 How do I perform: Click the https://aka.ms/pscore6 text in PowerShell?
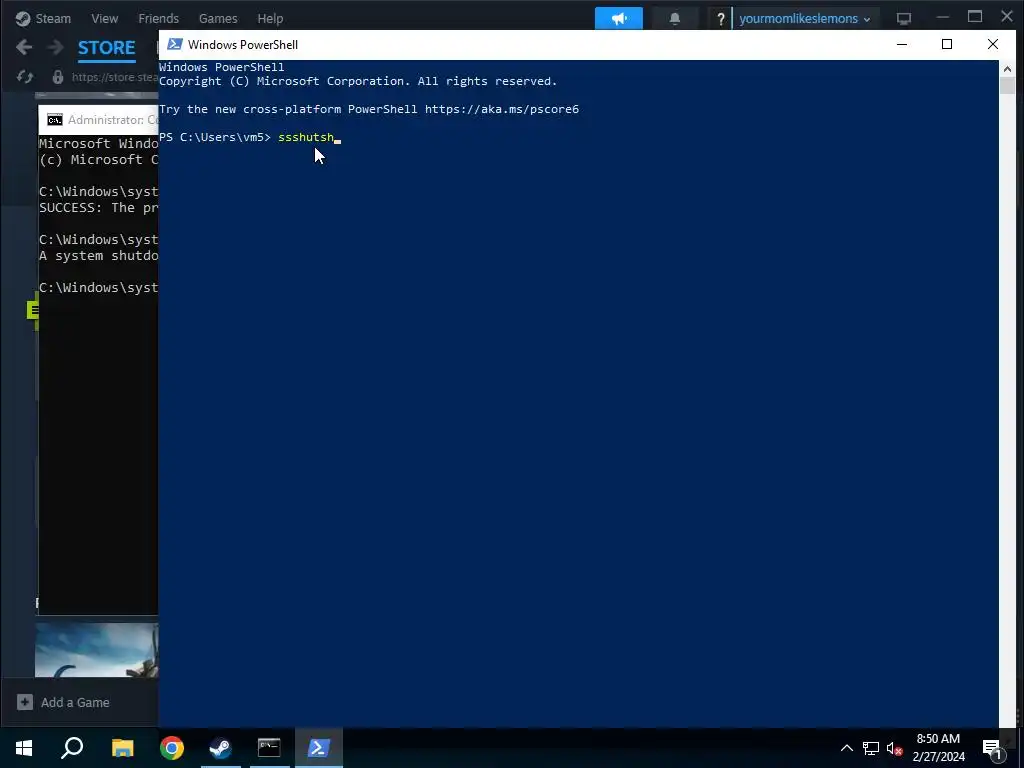(x=502, y=109)
